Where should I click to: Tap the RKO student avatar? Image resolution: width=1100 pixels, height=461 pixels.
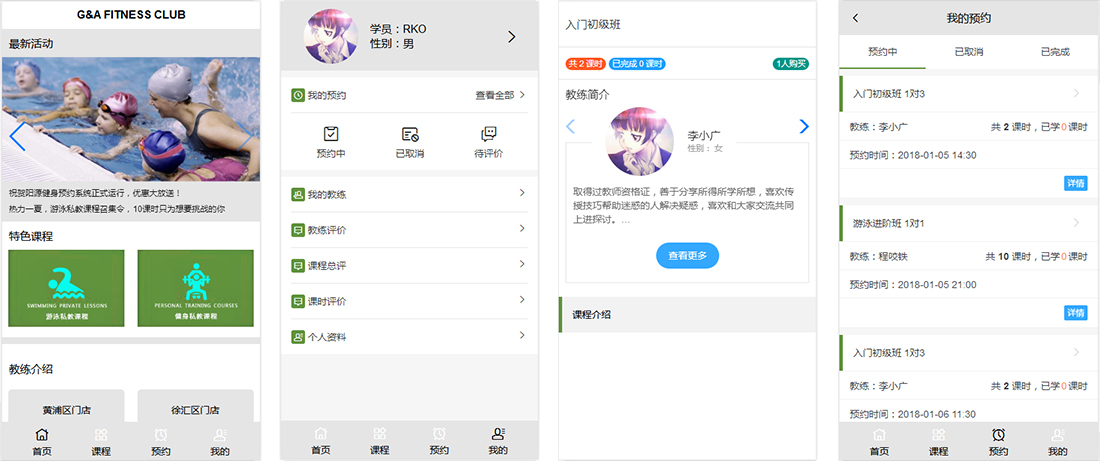332,37
